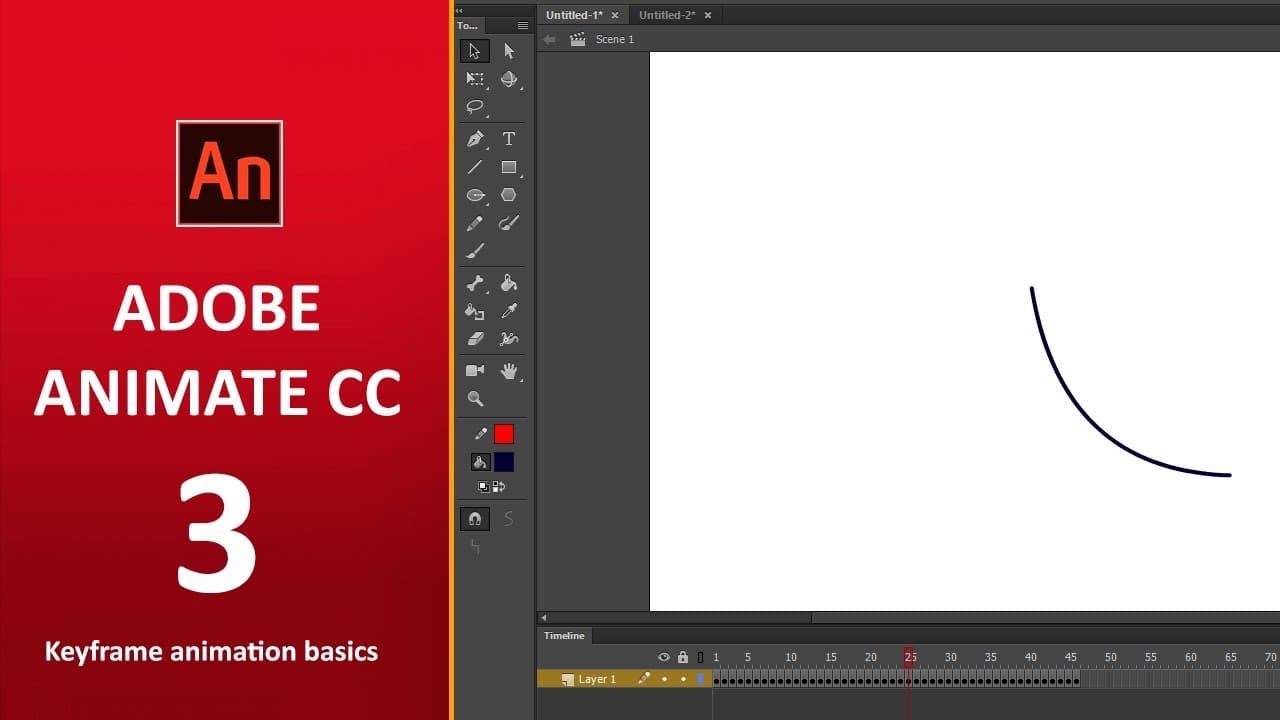Select the Bone tool
Image resolution: width=1280 pixels, height=720 pixels.
point(475,284)
